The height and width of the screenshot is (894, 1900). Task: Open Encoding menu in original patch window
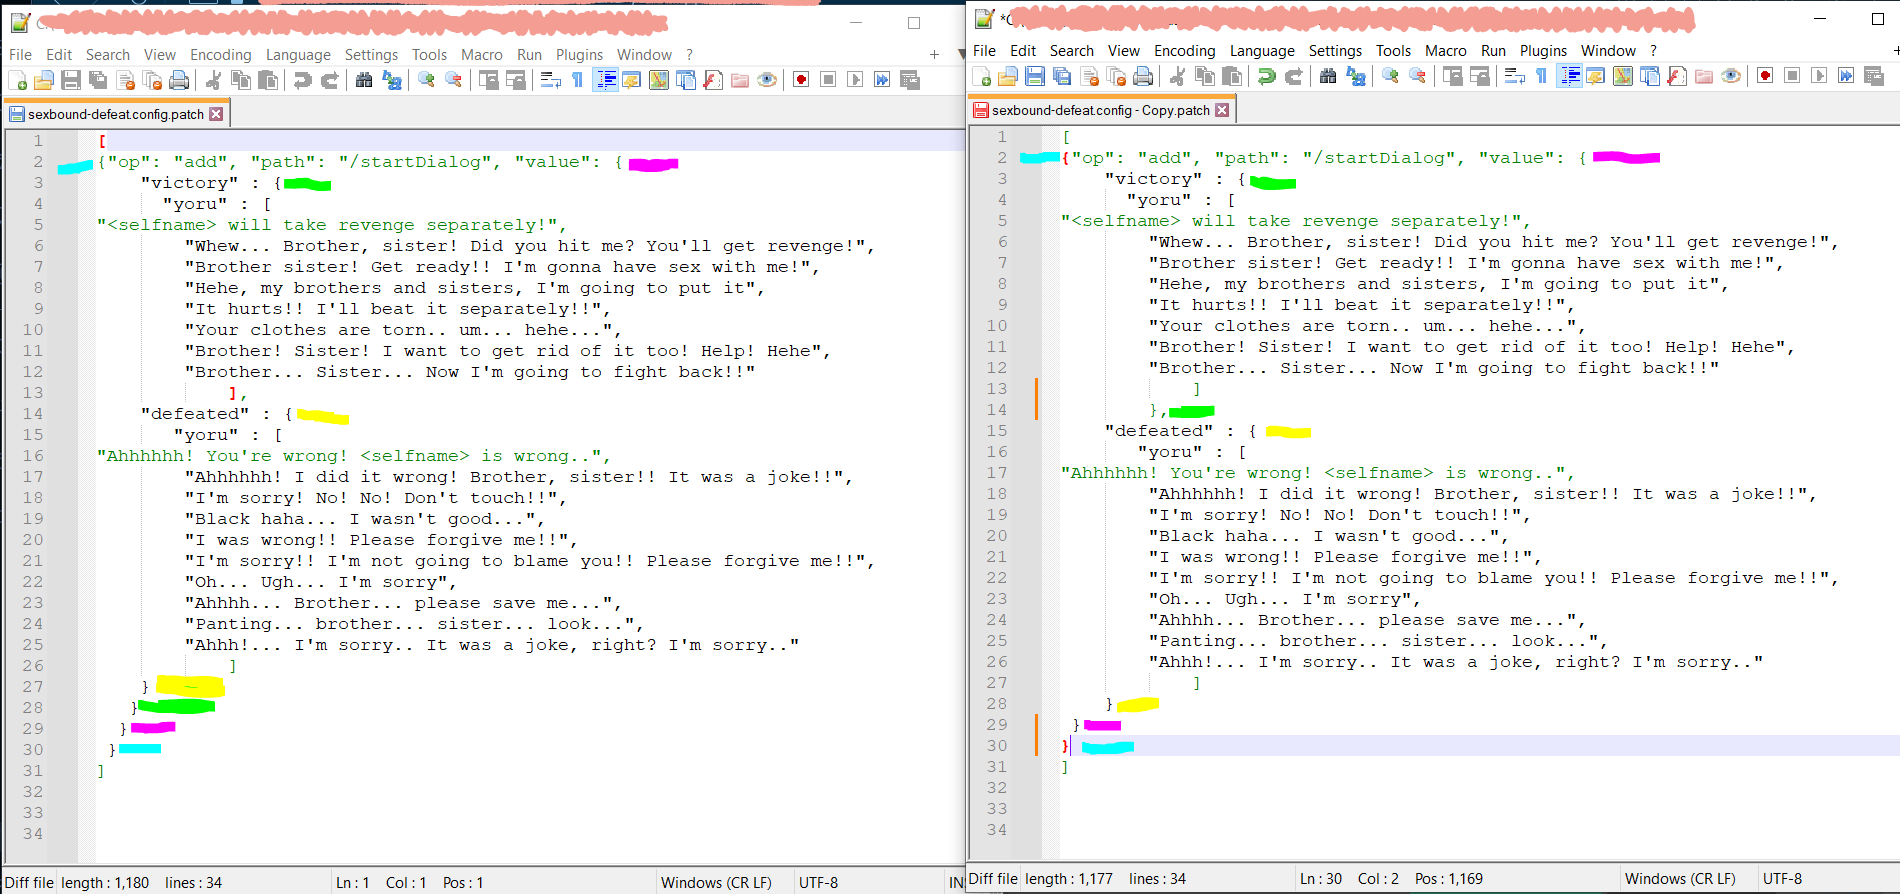pos(221,55)
